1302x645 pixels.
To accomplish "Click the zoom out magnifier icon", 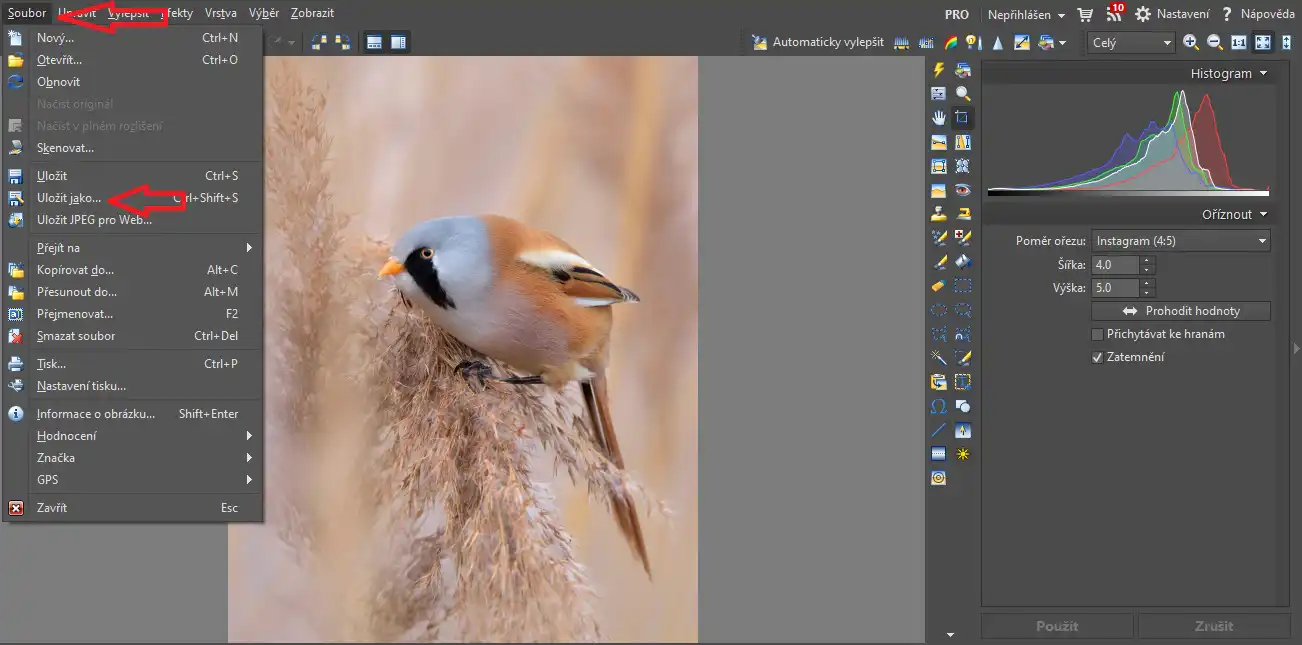I will click(x=1215, y=42).
